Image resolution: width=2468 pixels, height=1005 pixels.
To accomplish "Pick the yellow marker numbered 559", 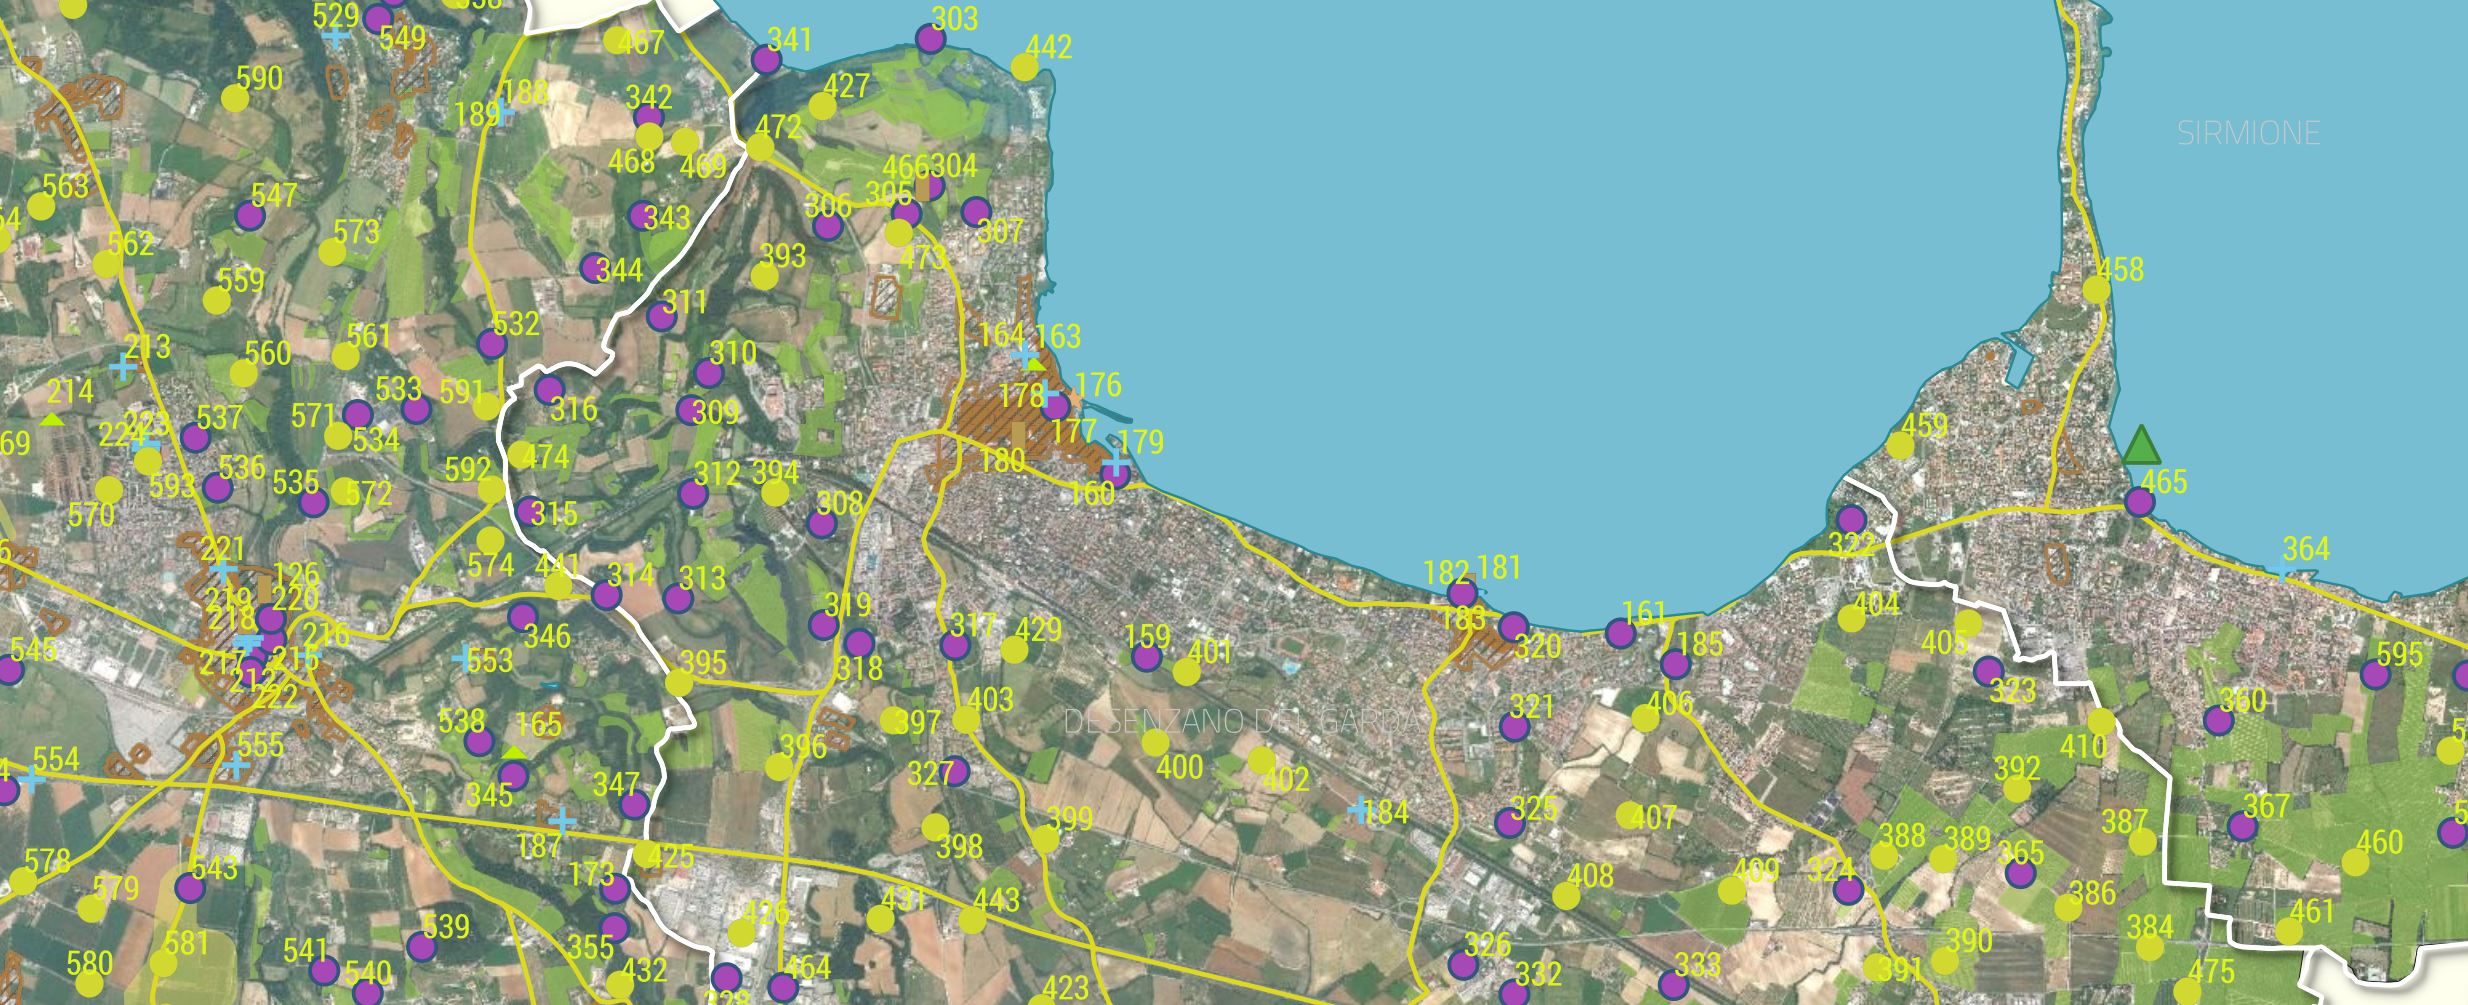I will point(216,300).
